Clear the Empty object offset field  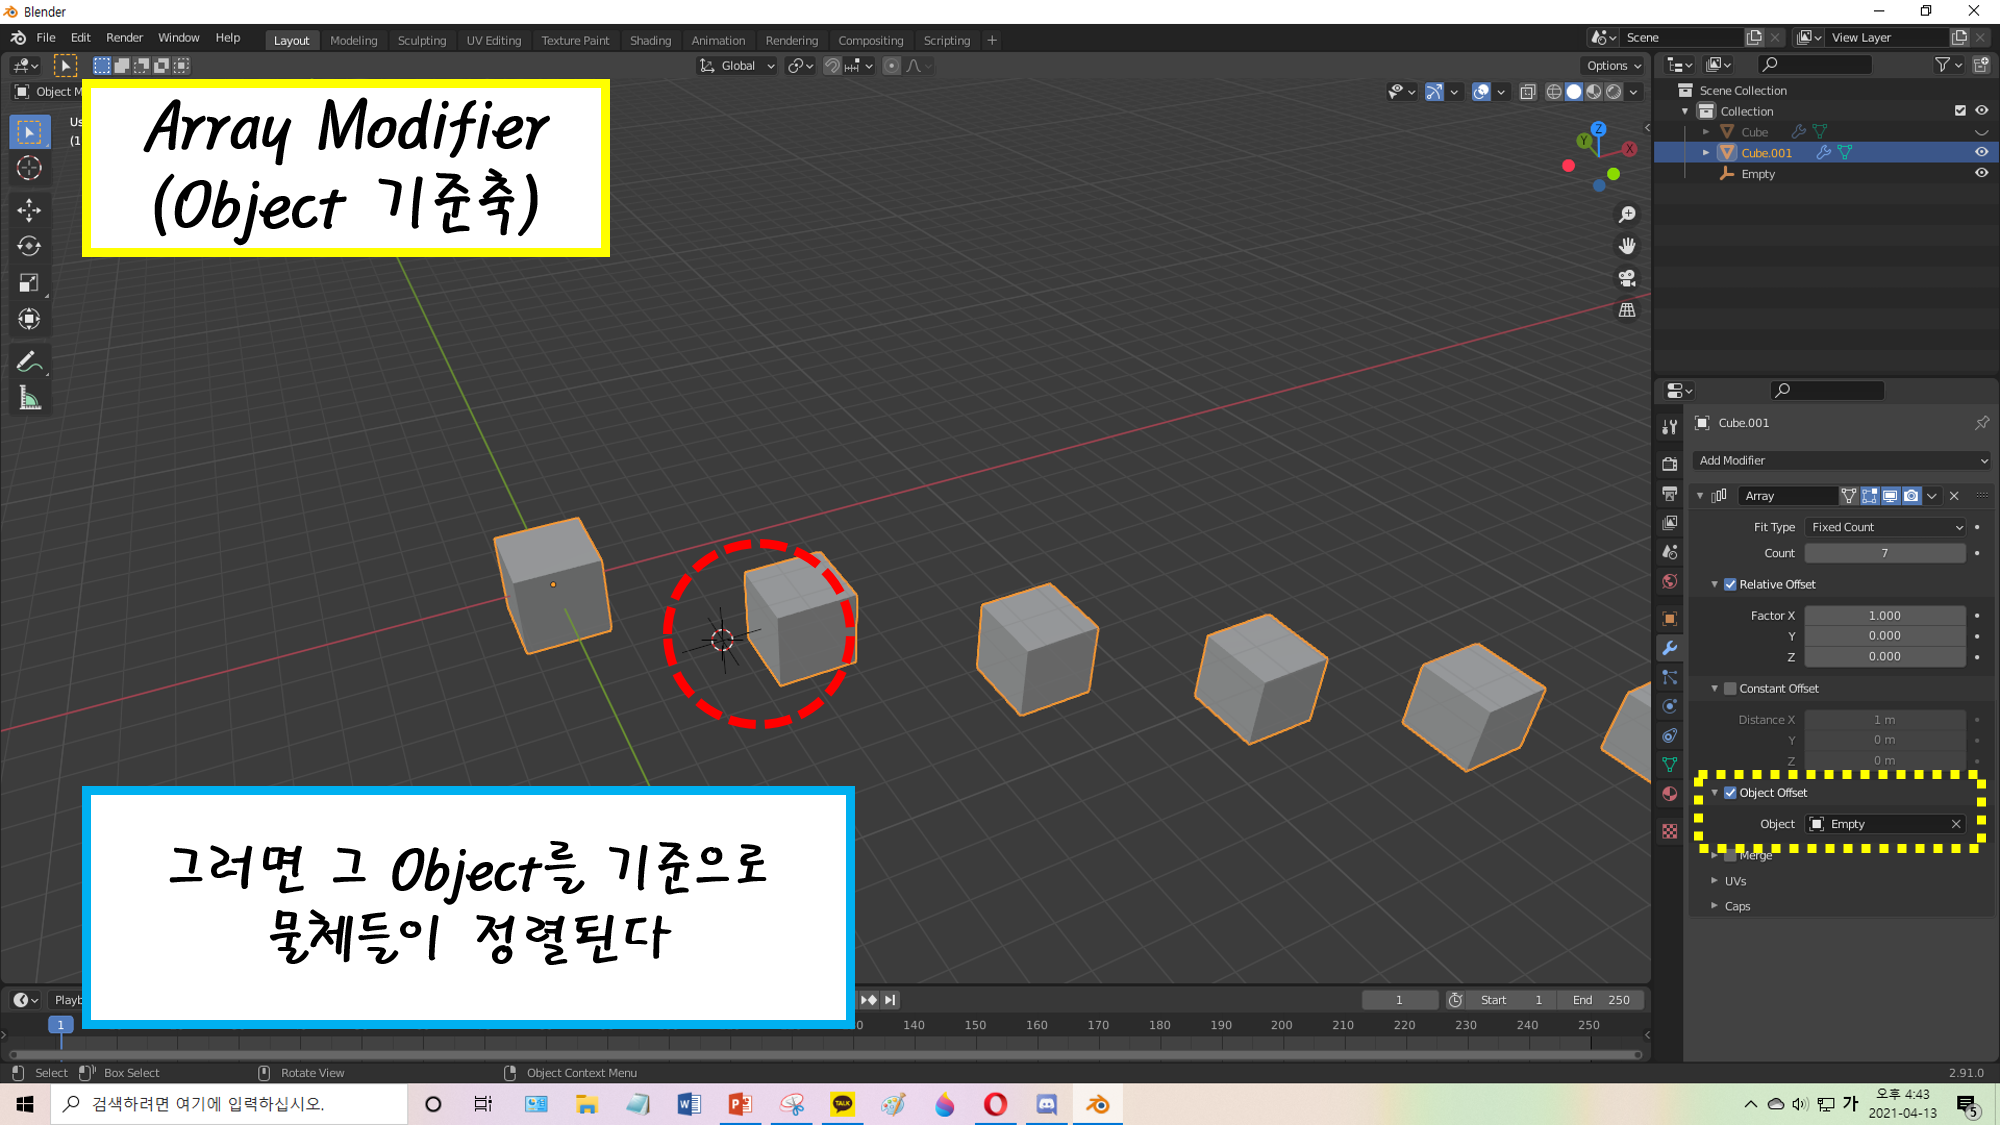1955,824
